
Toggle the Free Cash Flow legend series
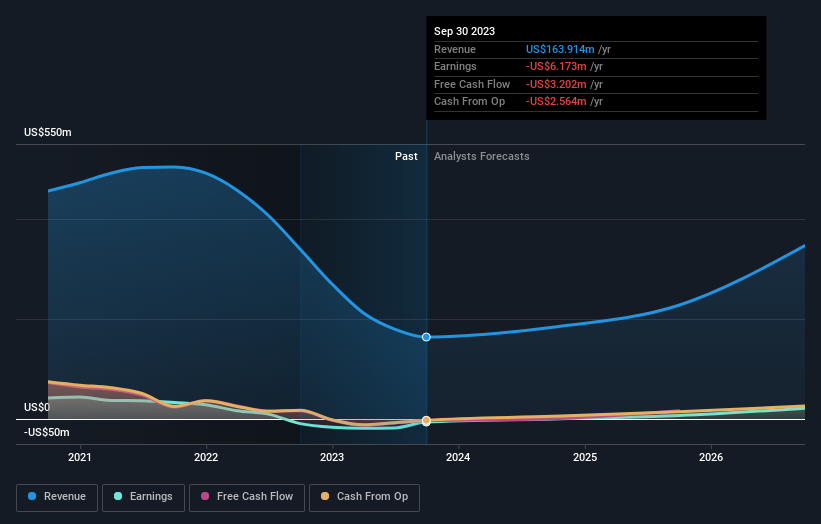247,497
